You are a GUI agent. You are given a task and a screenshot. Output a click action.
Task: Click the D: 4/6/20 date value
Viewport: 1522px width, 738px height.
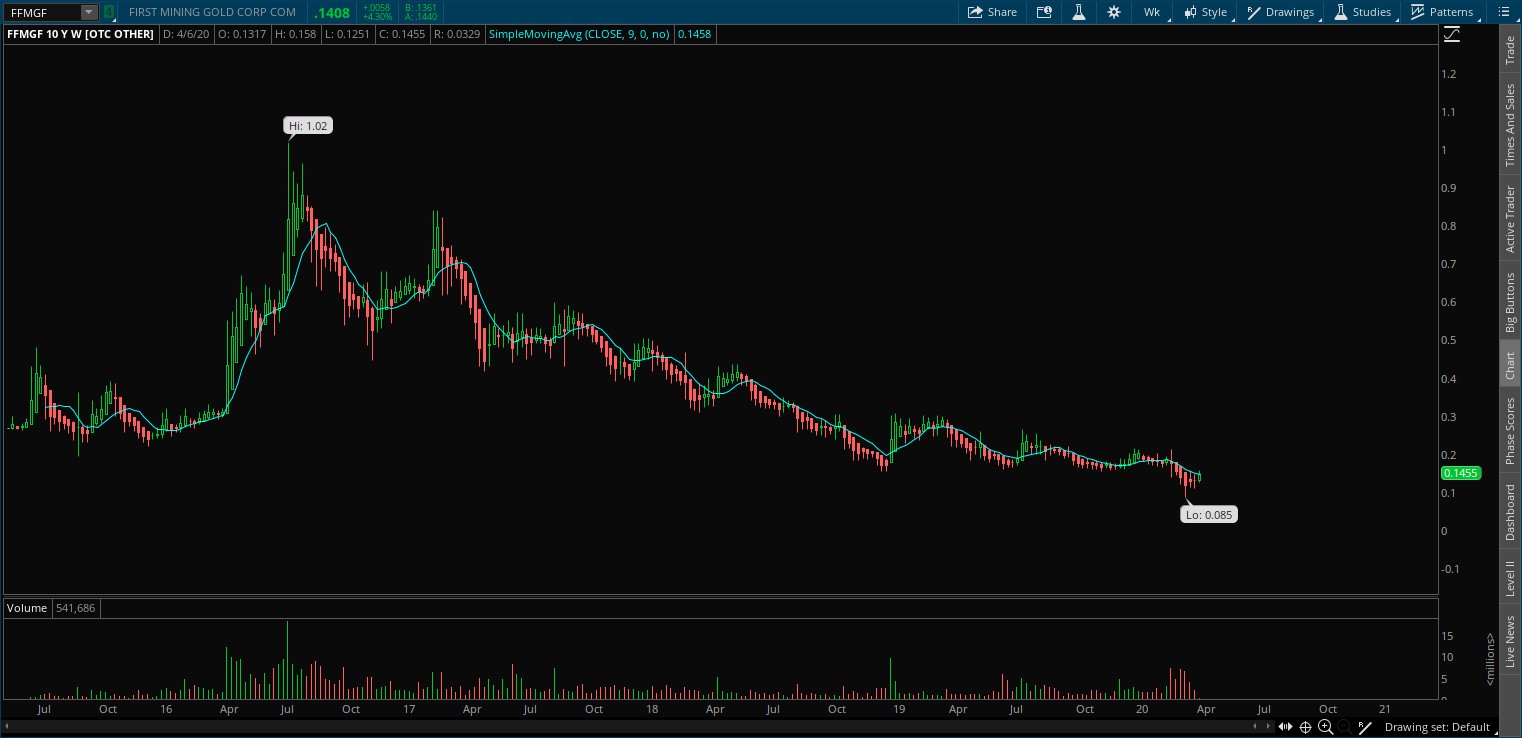click(187, 34)
